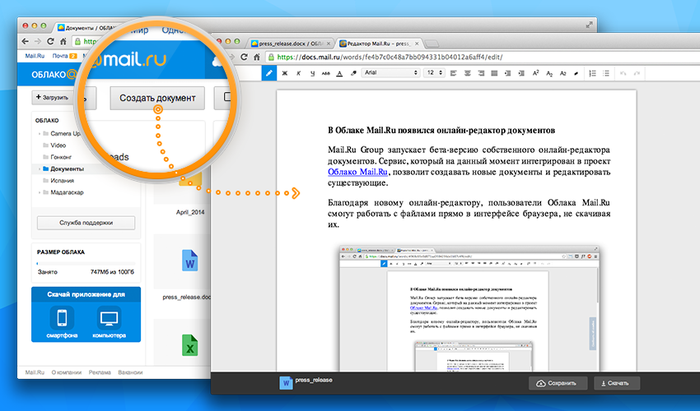The width and height of the screenshot is (700, 411).
Task: Click the Скачать download button
Action: coord(617,383)
